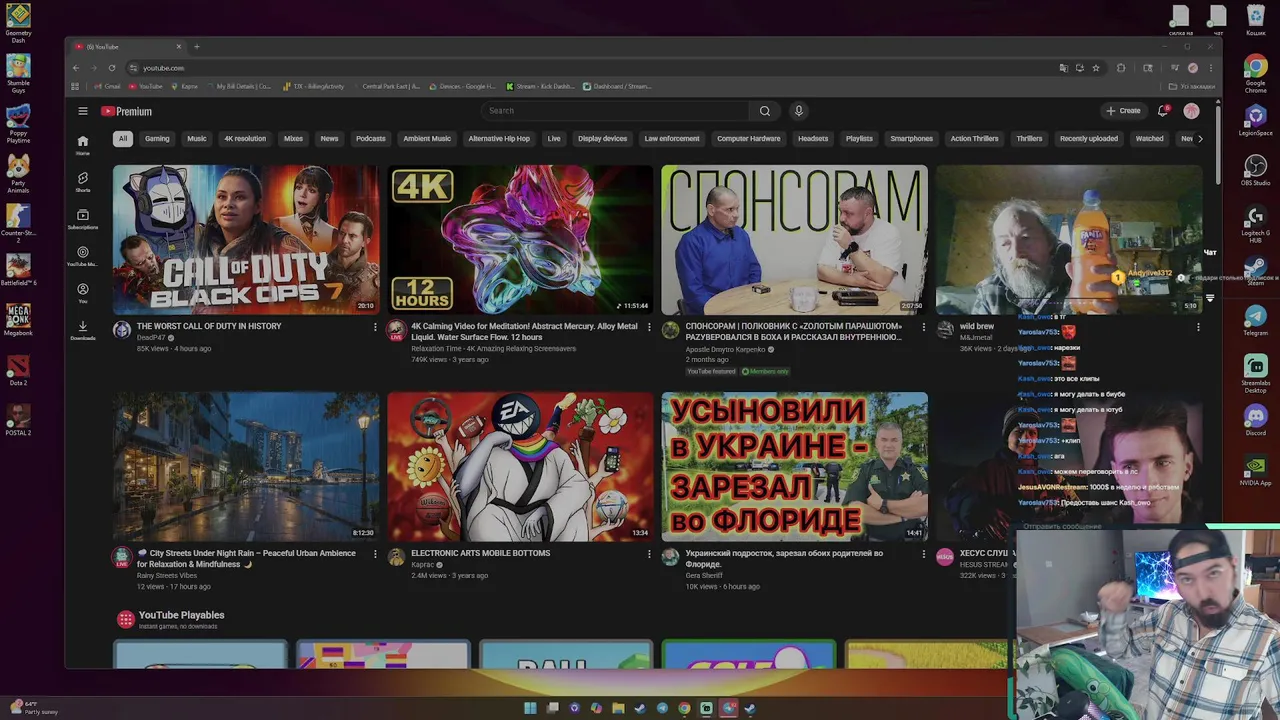Open Chrome three-dot menu
The height and width of the screenshot is (720, 1280).
(1211, 68)
